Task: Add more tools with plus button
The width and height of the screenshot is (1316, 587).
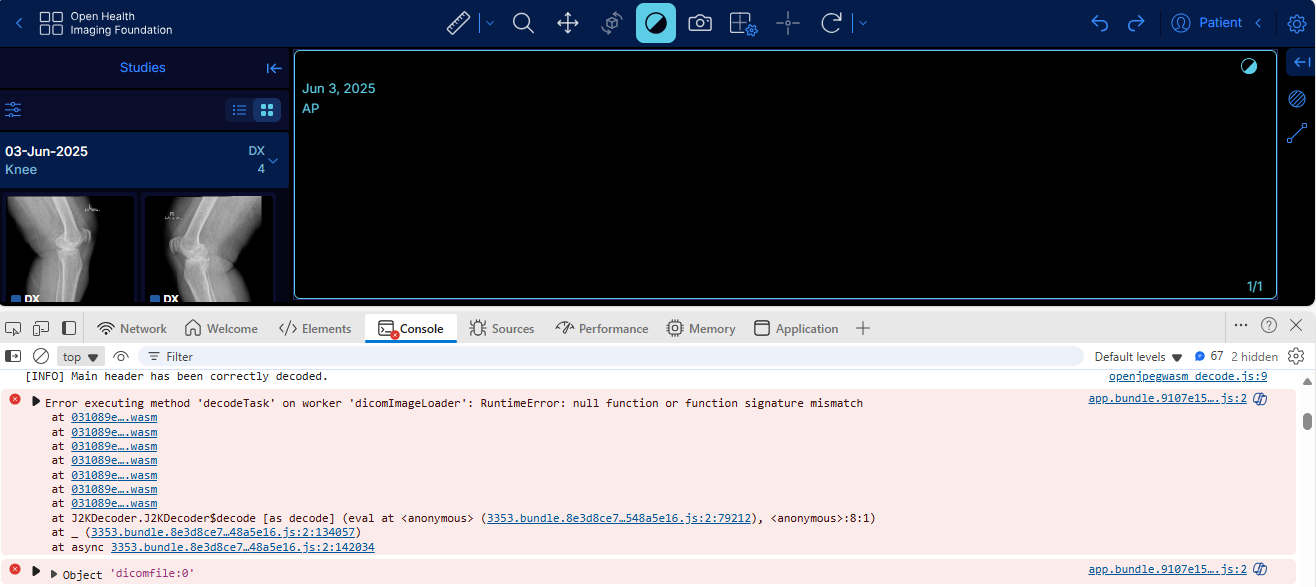Action: click(x=863, y=328)
